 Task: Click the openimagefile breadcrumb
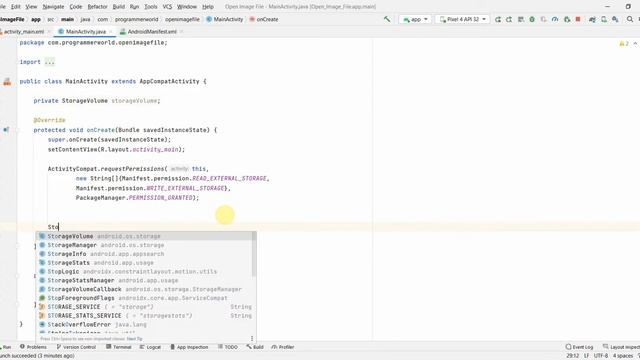182,19
